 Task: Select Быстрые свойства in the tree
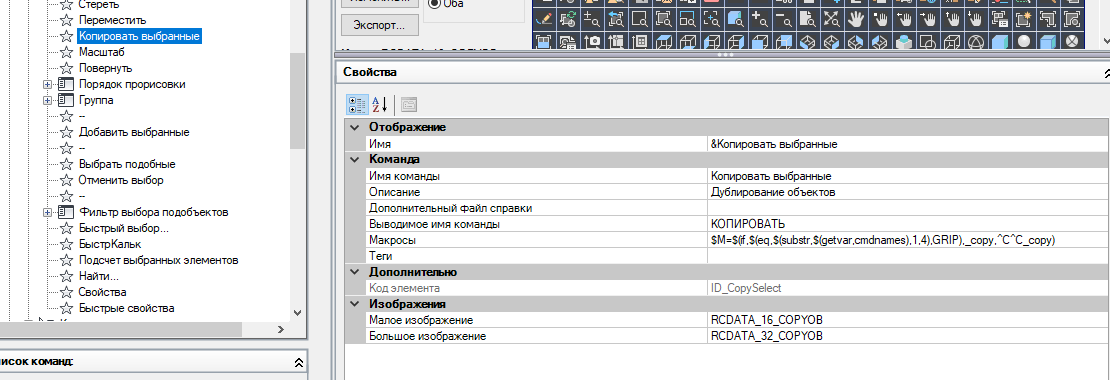click(127, 309)
